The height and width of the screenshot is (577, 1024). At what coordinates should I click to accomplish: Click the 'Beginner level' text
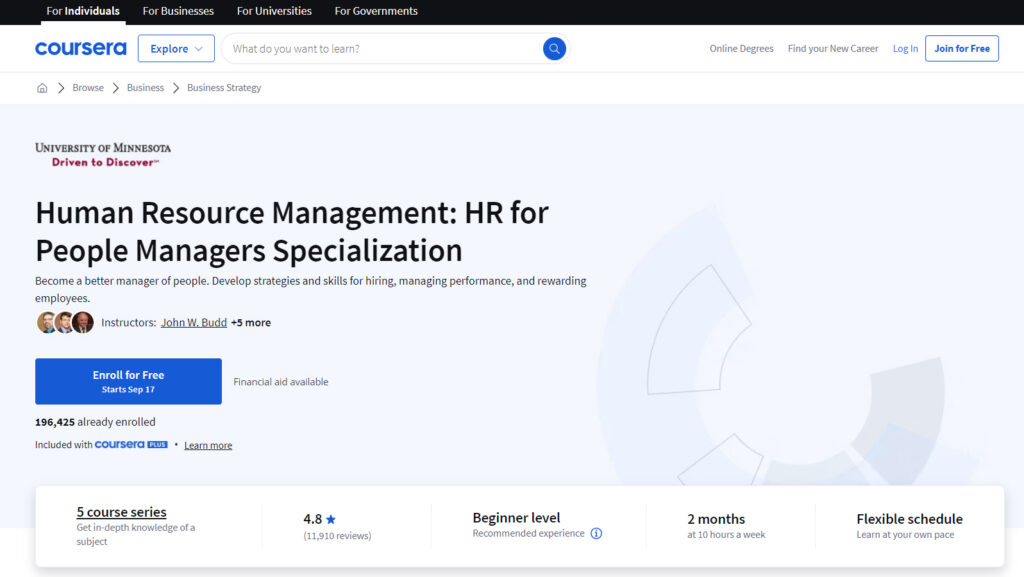point(517,518)
